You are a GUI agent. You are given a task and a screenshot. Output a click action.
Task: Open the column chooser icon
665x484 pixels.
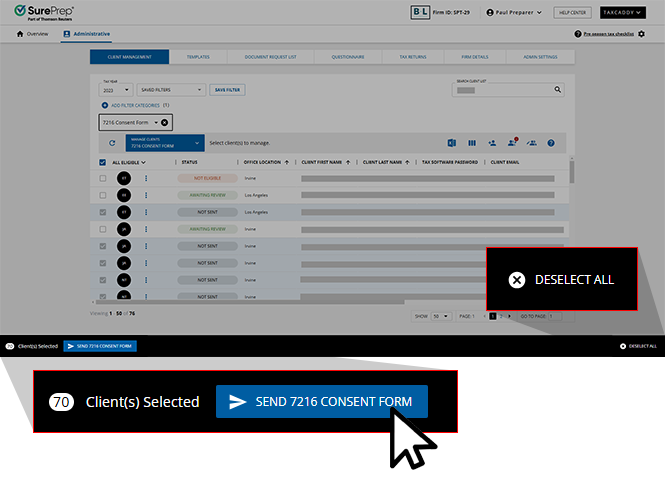tap(472, 143)
